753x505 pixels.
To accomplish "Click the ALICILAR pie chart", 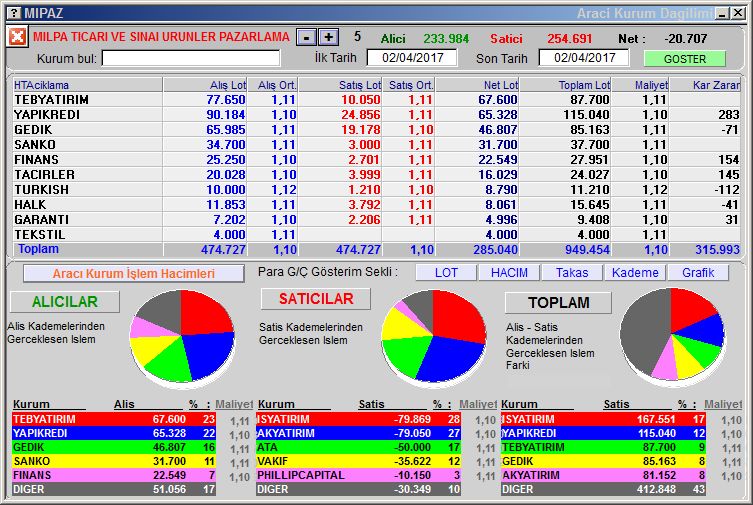I will [182, 337].
